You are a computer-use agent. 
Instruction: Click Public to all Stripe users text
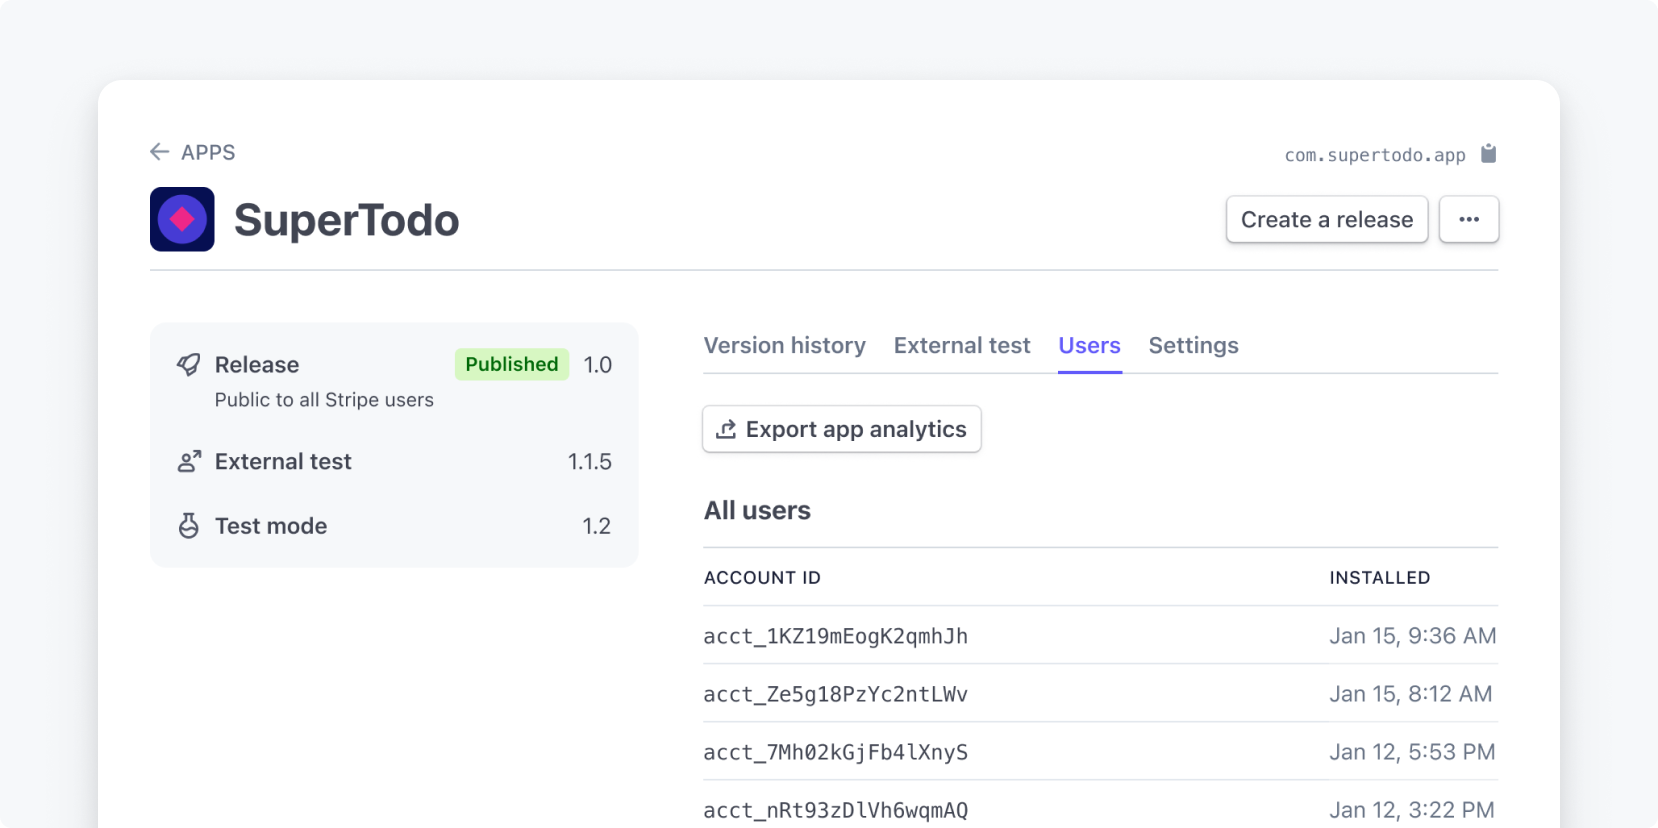[324, 400]
